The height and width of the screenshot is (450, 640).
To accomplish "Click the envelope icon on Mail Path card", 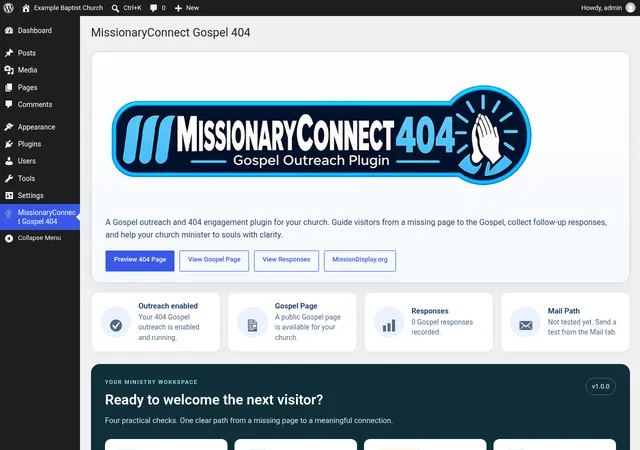I will (526, 325).
